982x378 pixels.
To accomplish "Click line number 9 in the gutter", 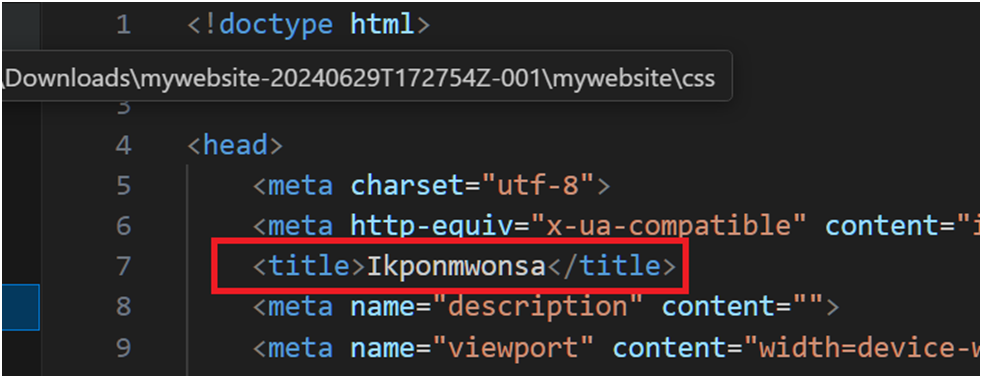I will (x=123, y=348).
